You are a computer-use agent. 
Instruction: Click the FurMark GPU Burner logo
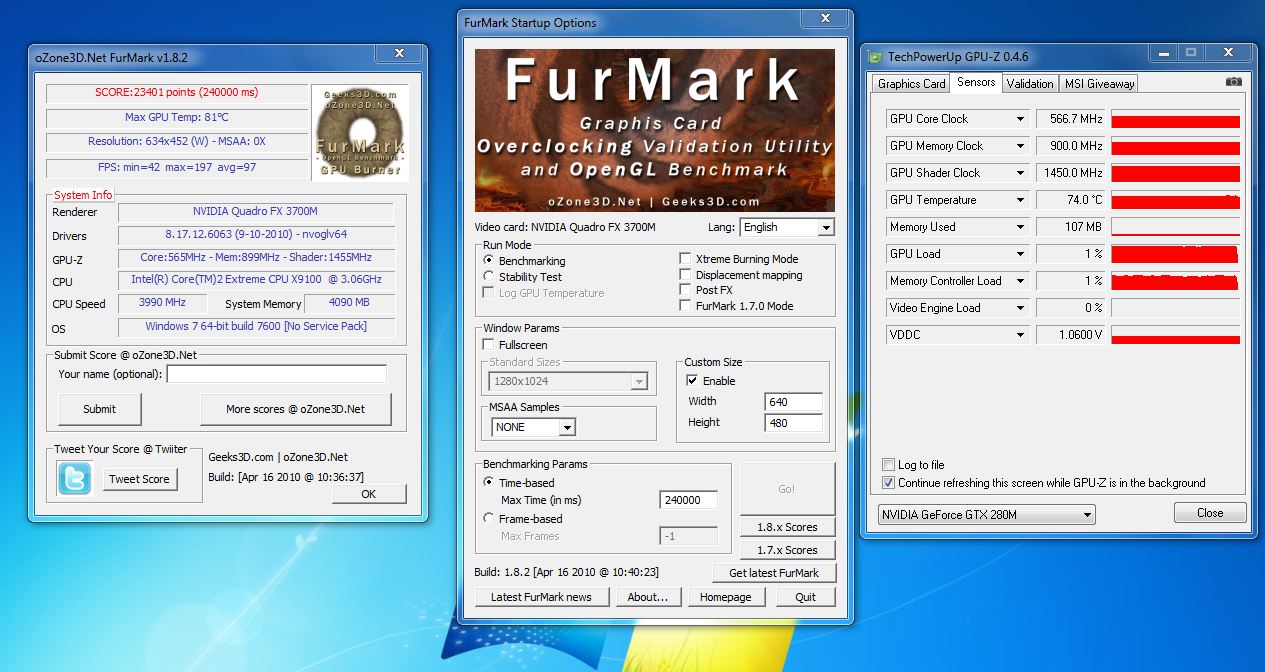click(x=359, y=132)
